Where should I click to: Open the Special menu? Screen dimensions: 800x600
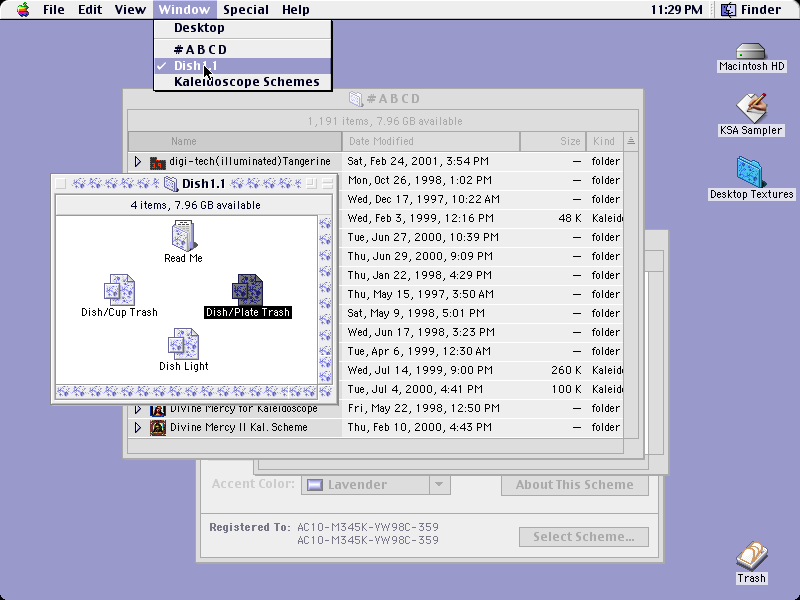point(246,10)
